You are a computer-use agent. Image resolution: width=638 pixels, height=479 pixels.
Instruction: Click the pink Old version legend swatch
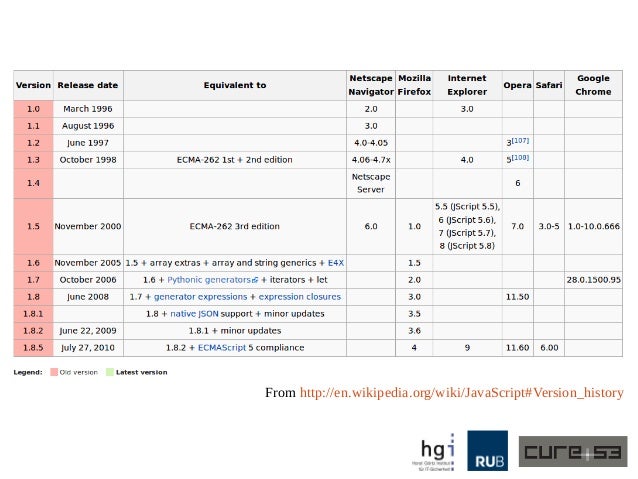click(54, 372)
